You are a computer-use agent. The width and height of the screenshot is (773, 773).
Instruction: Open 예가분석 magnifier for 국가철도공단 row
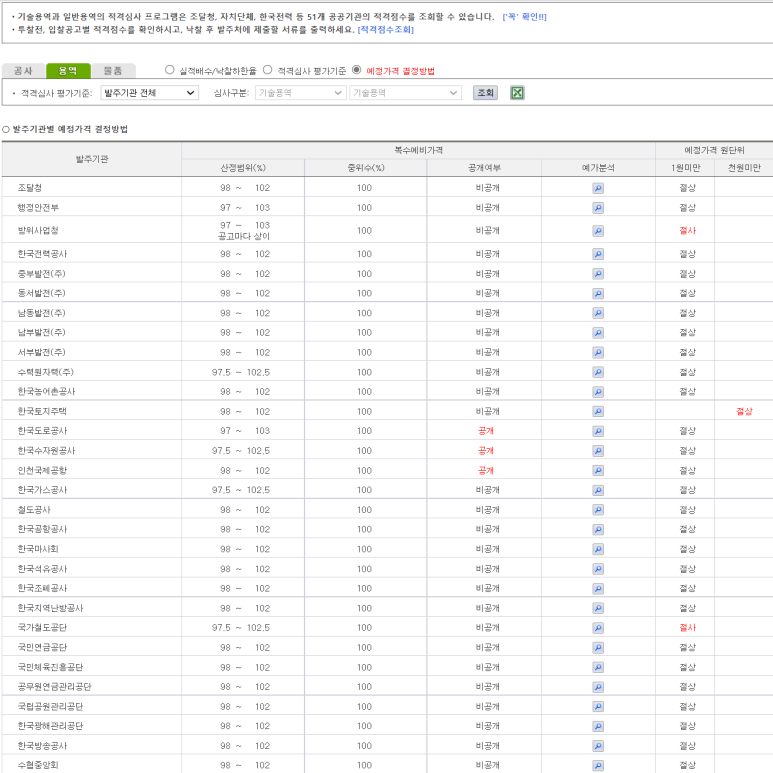pyautogui.click(x=598, y=628)
